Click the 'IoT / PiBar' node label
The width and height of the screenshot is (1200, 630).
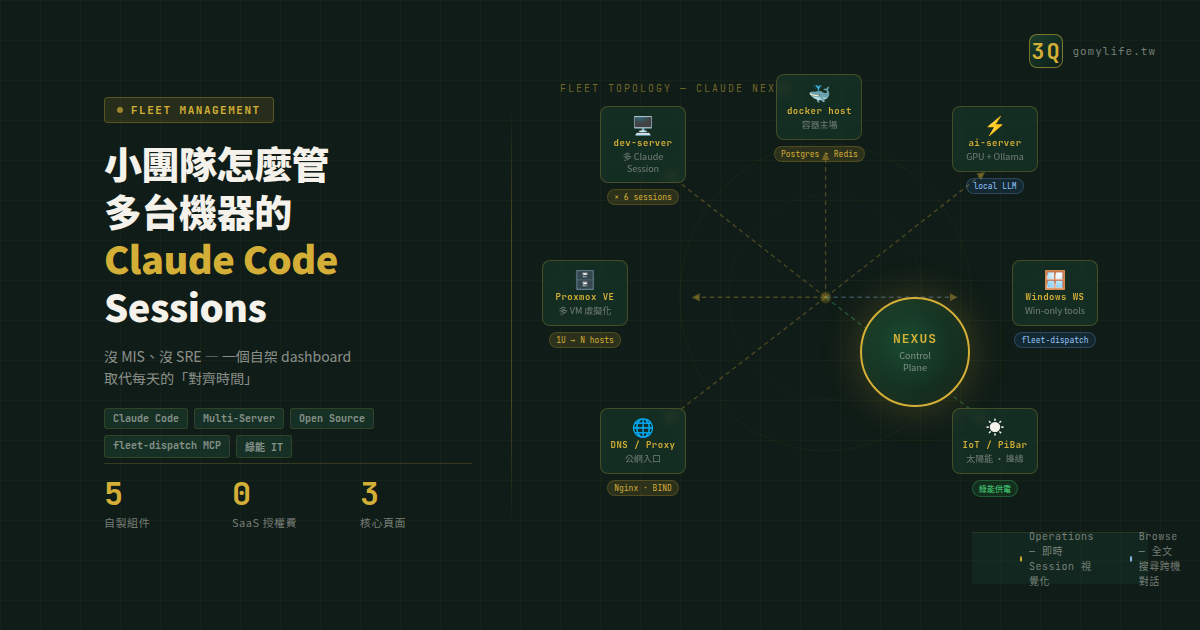pos(995,445)
